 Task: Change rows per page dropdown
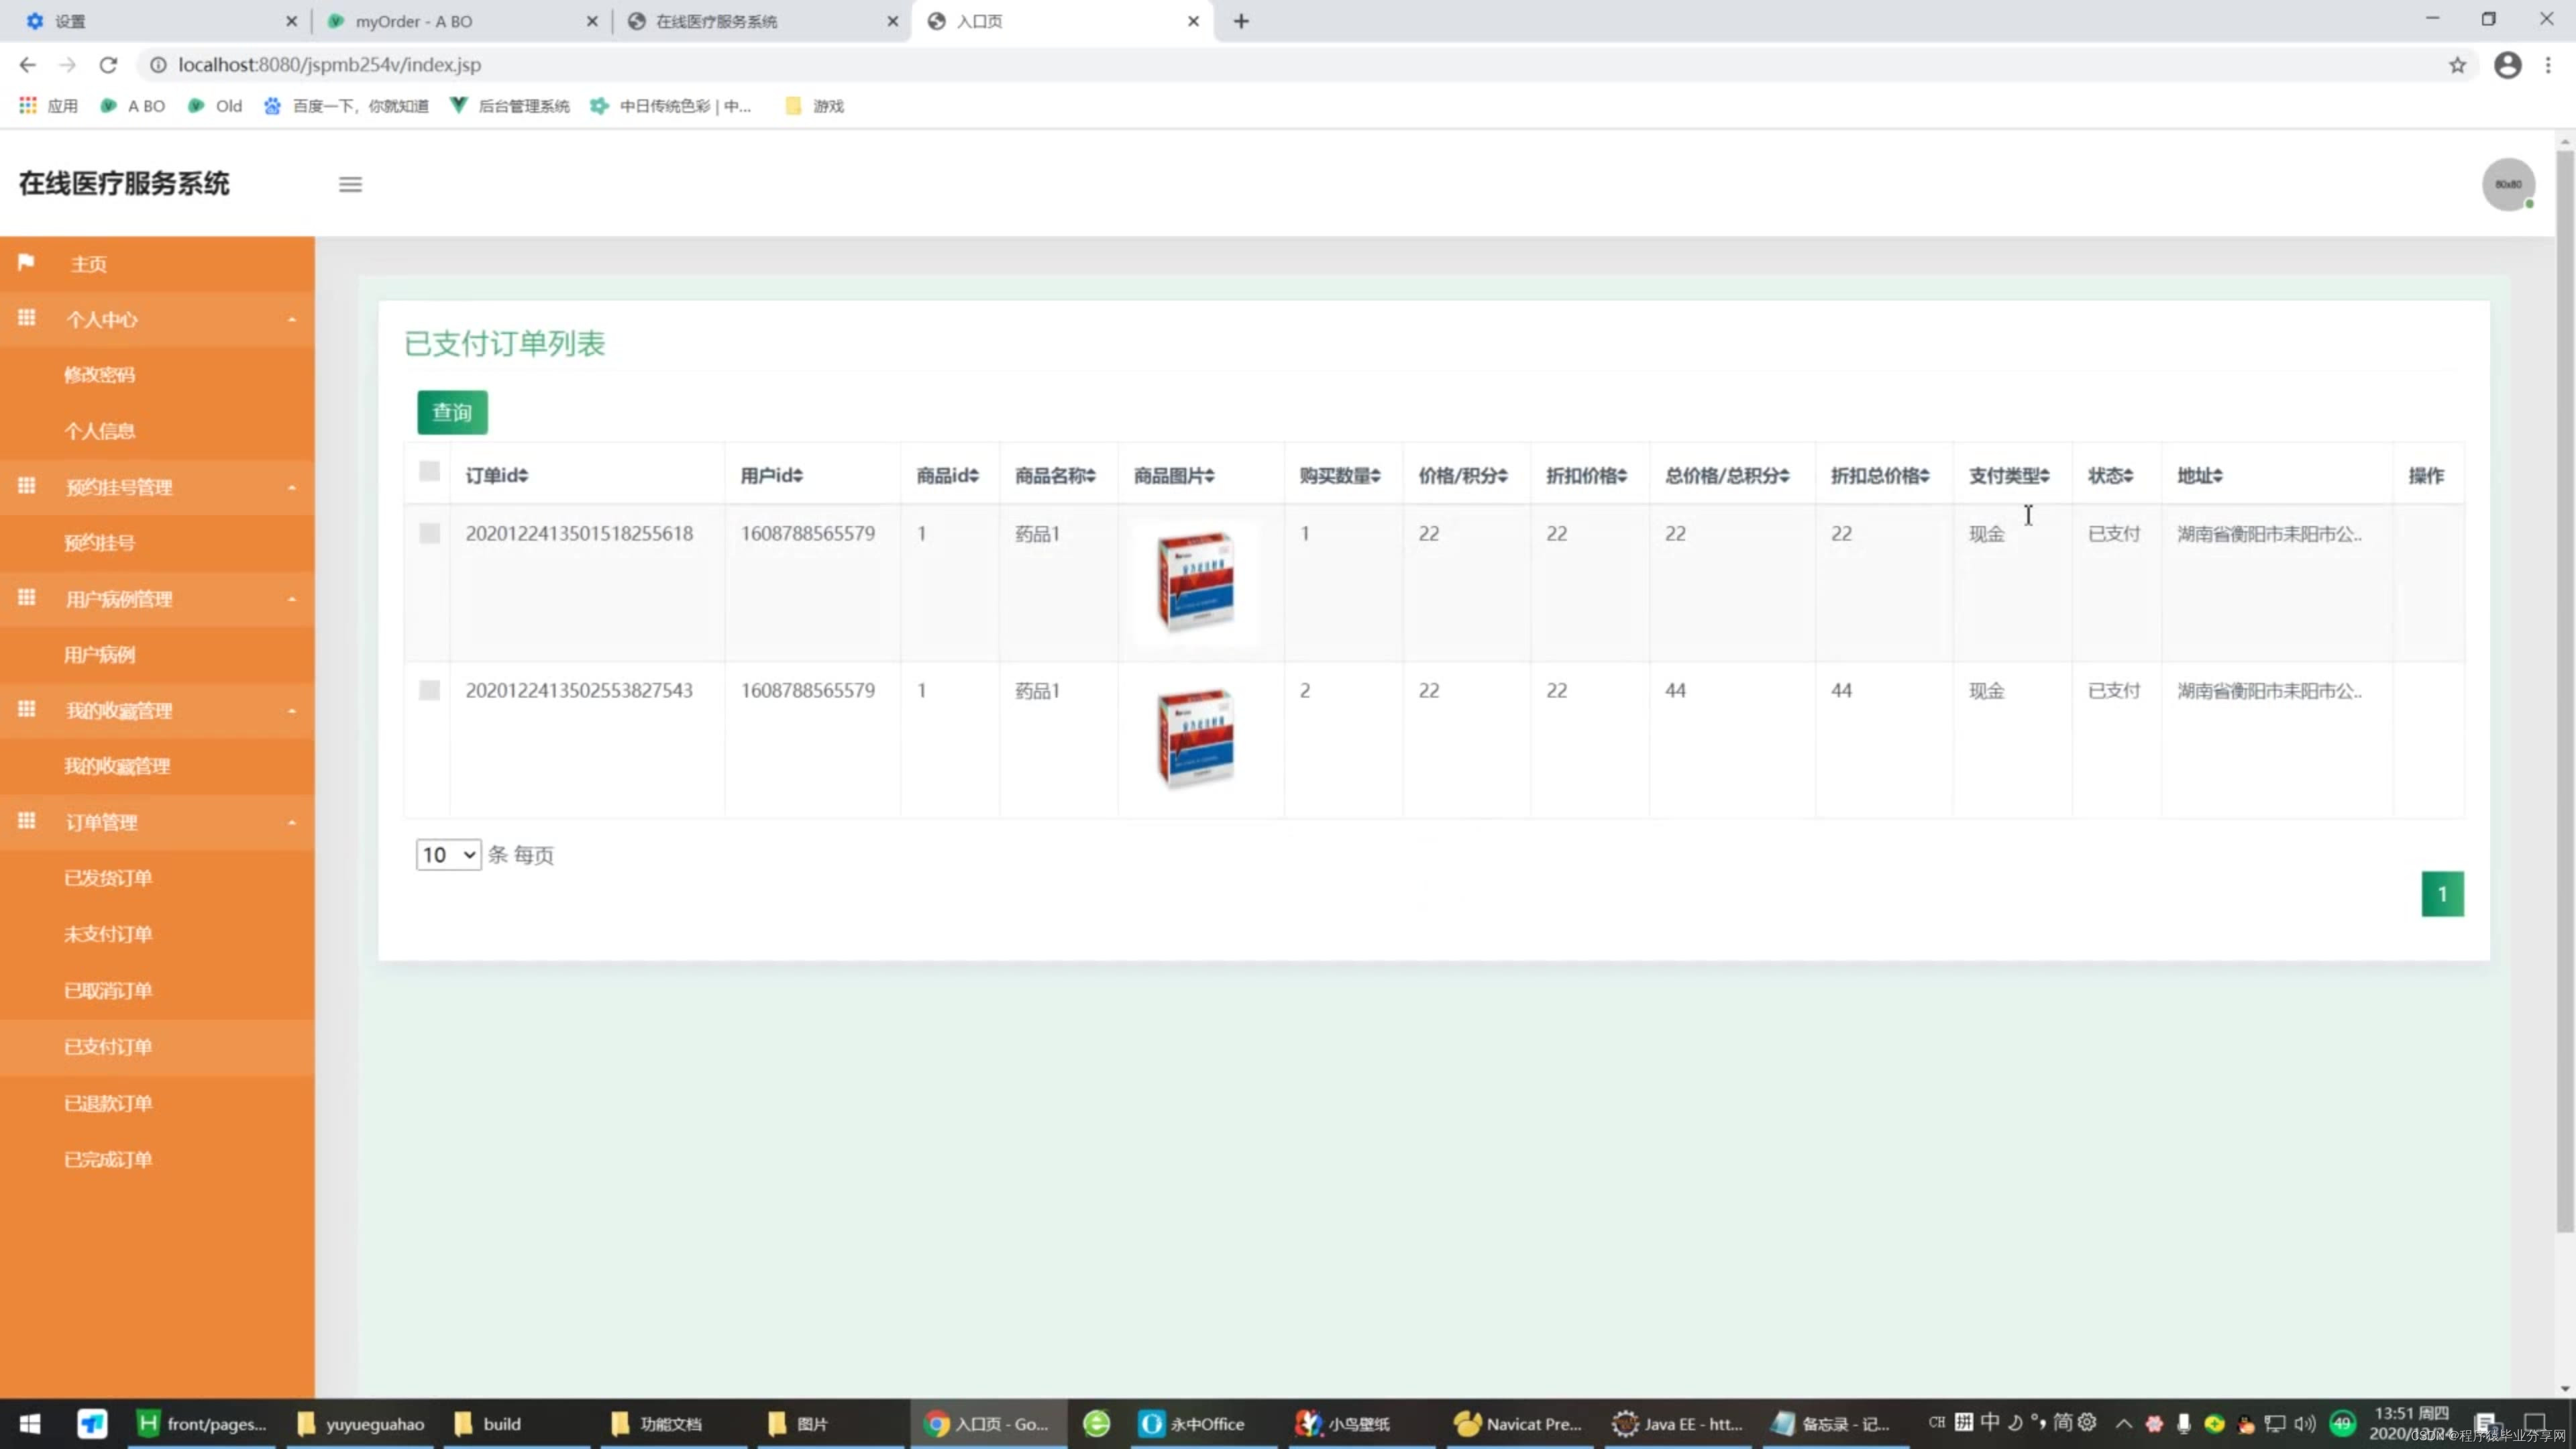pyautogui.click(x=448, y=855)
